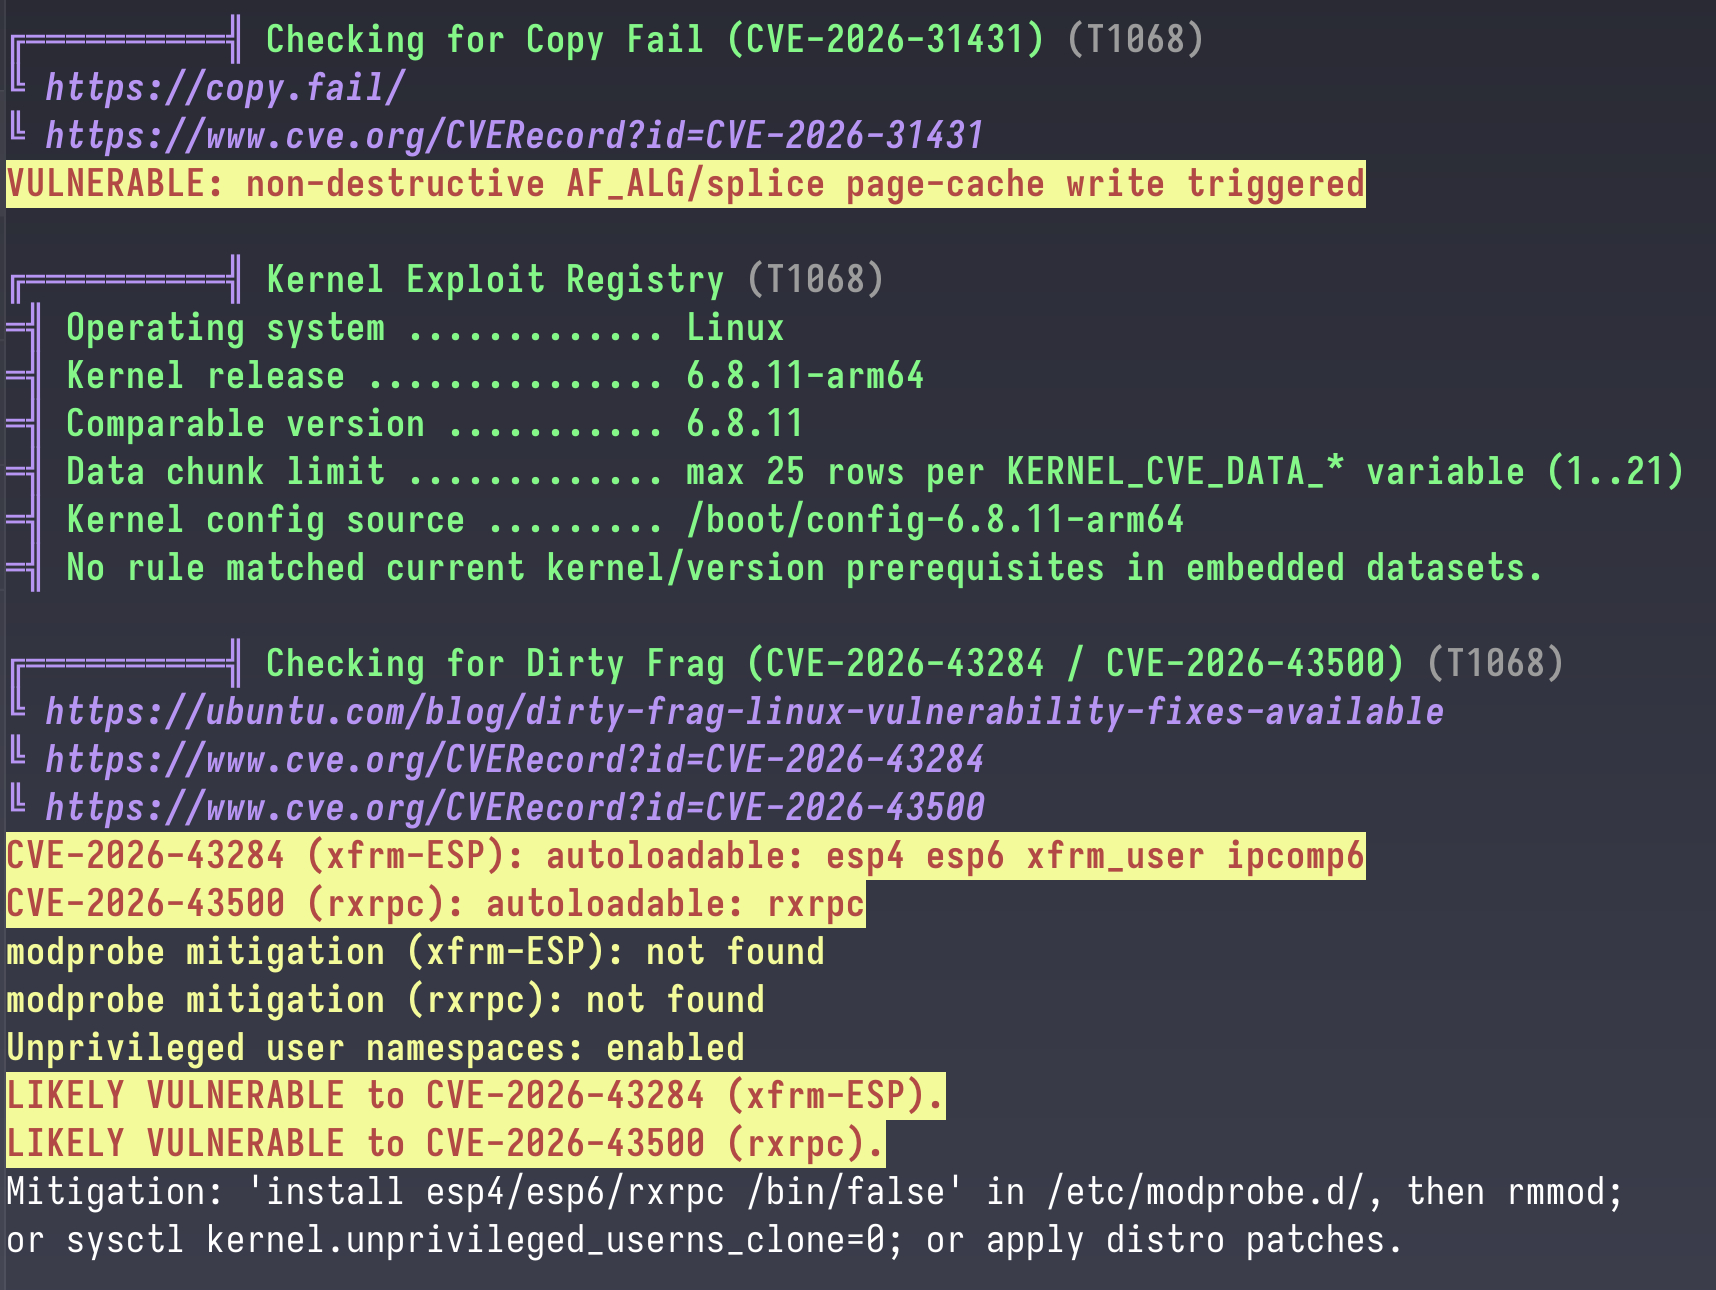Click the /boot/config-6.8.11-arm64 path
Viewport: 1716px width, 1290px height.
click(x=935, y=520)
